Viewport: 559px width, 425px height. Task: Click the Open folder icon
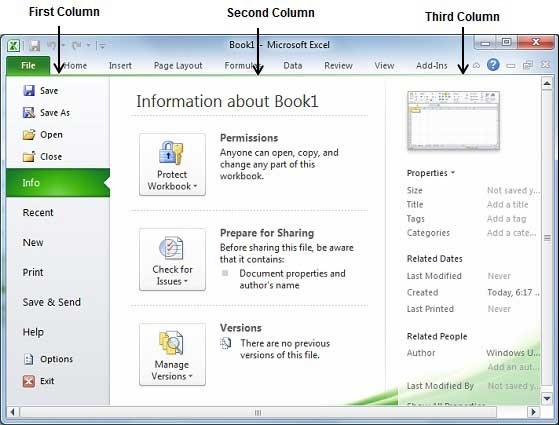[x=29, y=135]
